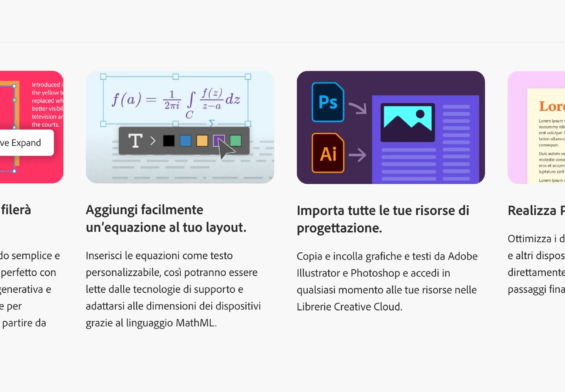Image resolution: width=565 pixels, height=392 pixels.
Task: Open the Lorem ipsum document card image
Action: pyautogui.click(x=536, y=127)
